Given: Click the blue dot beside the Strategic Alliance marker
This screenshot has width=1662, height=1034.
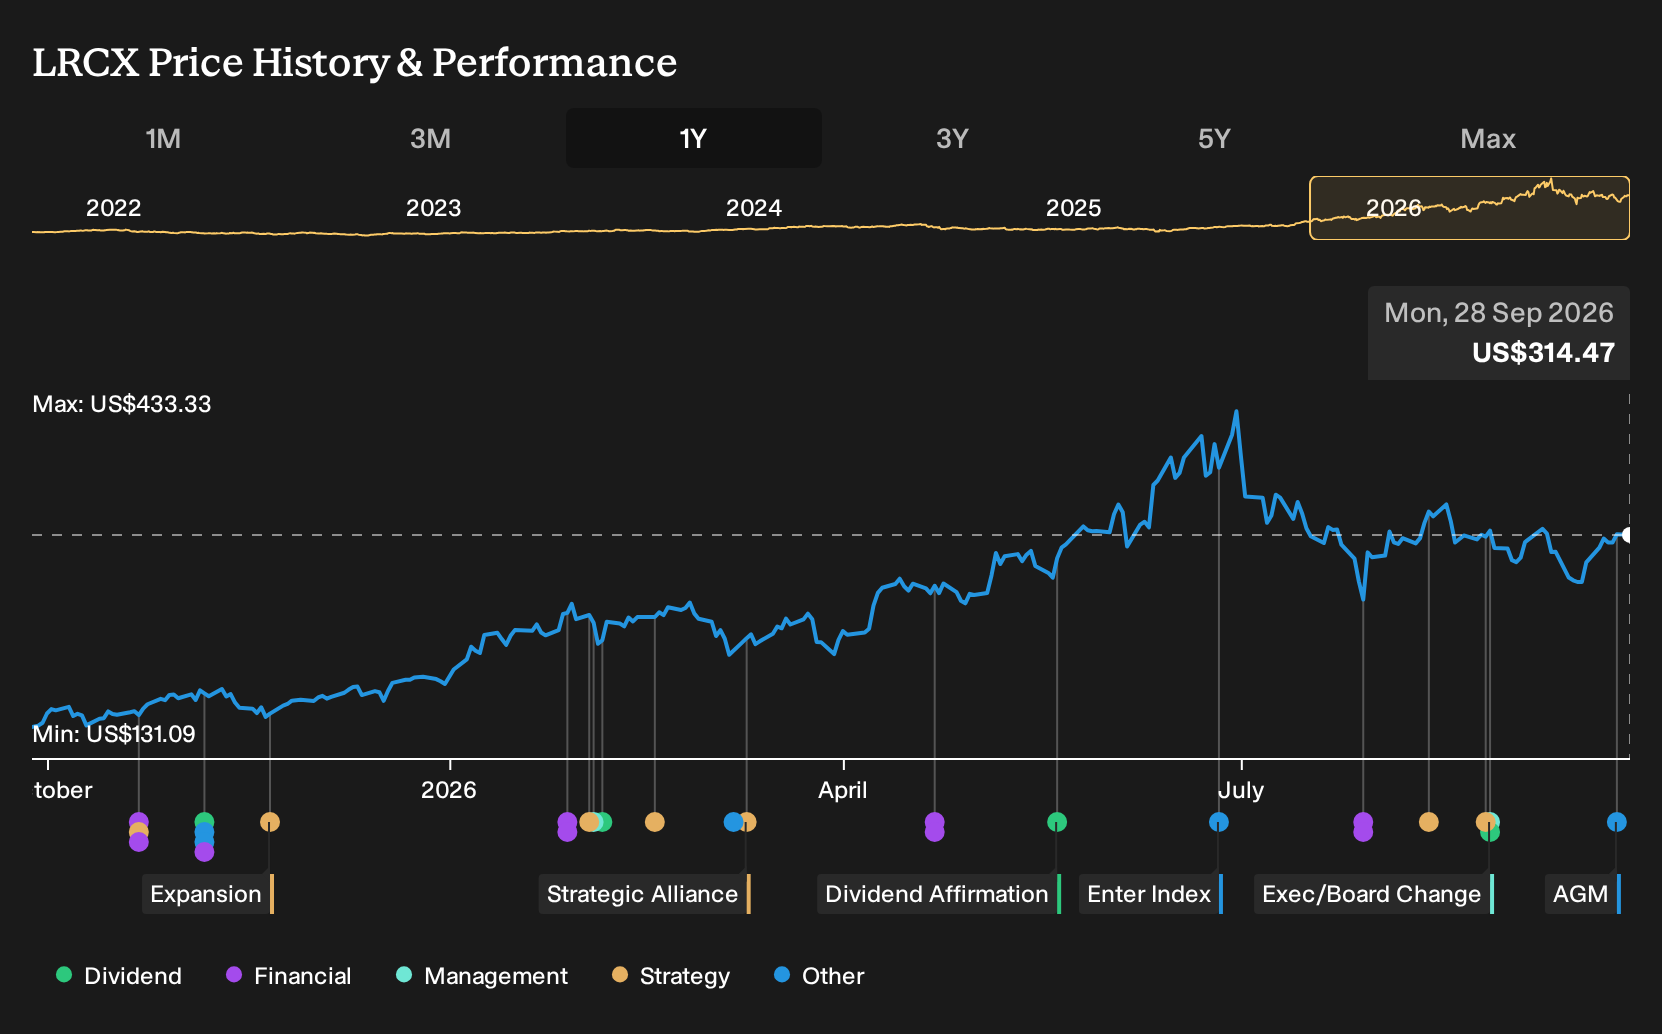Looking at the screenshot, I should (x=733, y=822).
